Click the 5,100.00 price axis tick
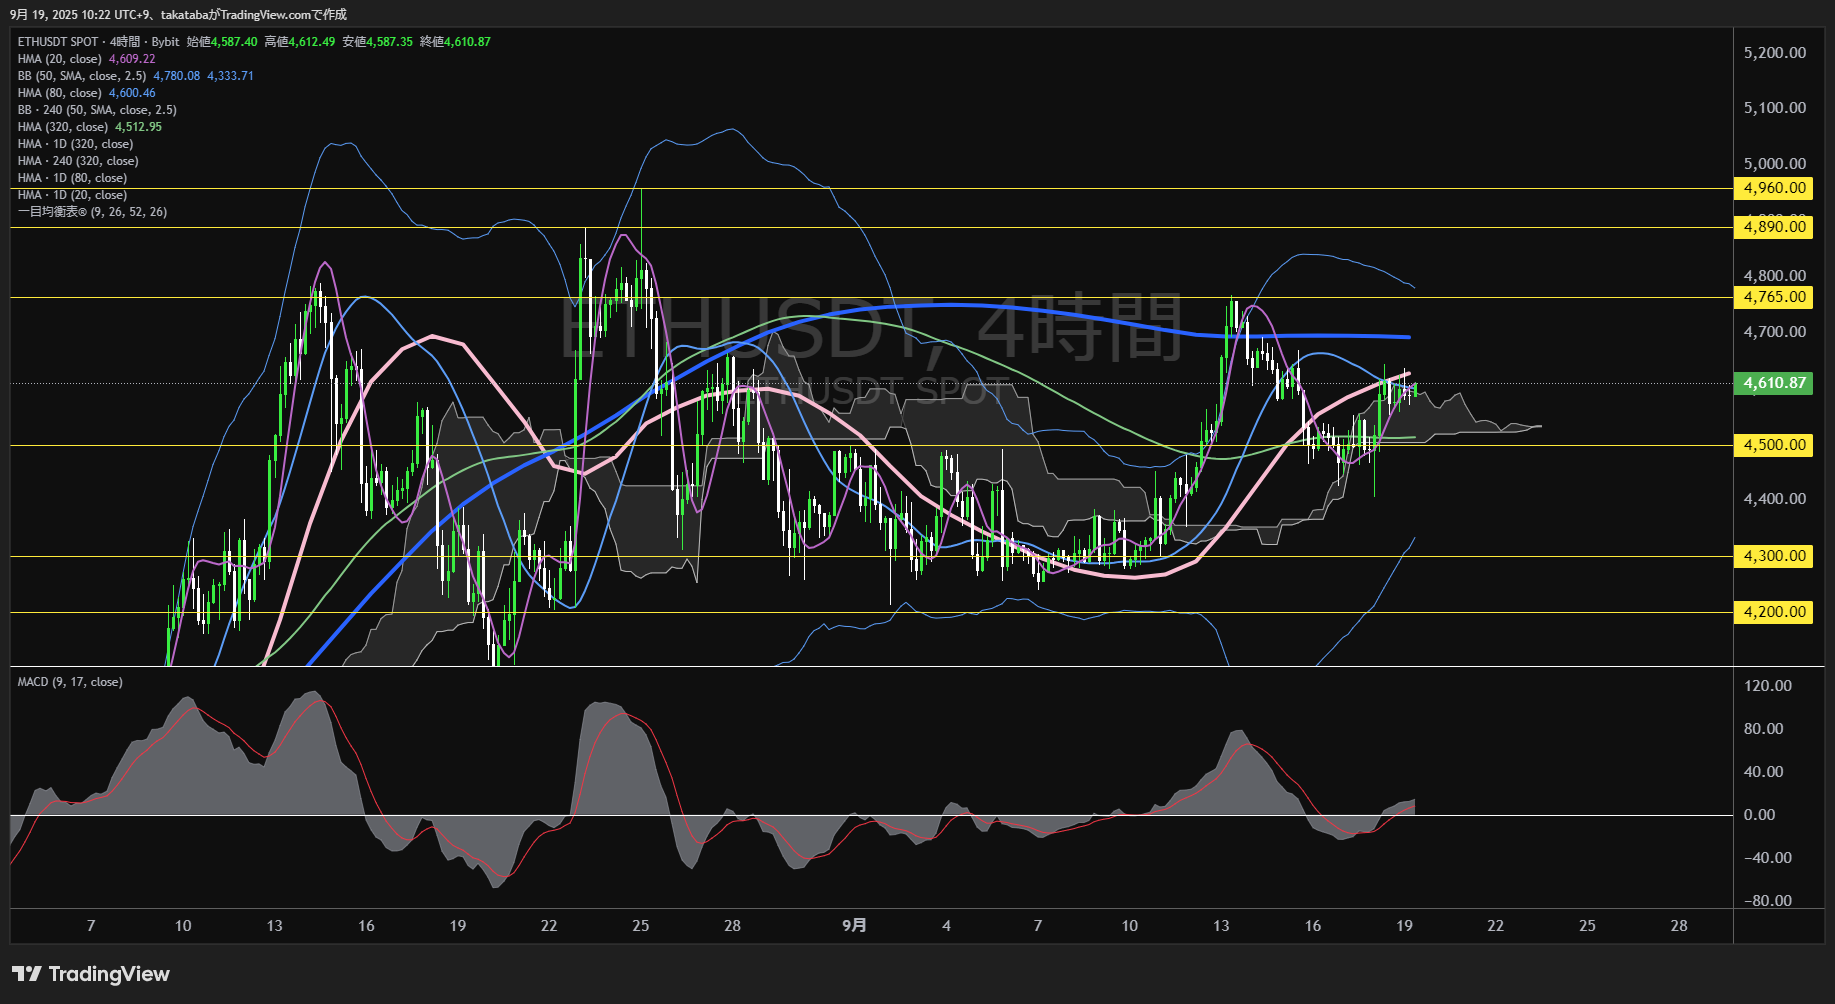This screenshot has height=1004, width=1835. tap(1775, 108)
